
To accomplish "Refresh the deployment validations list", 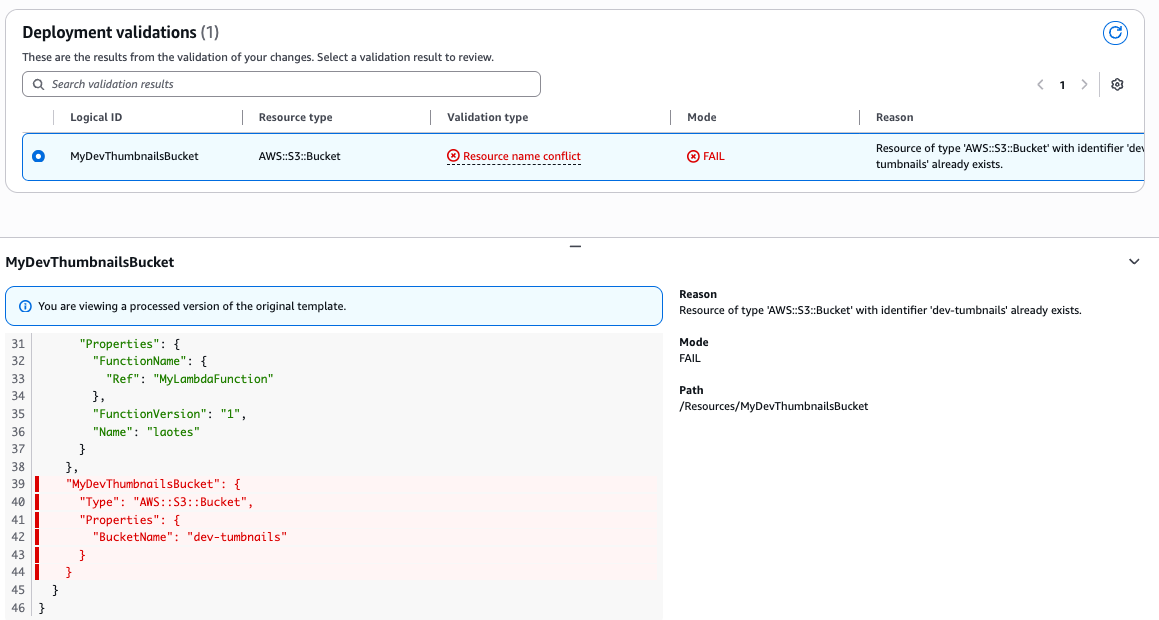I will coord(1115,33).
